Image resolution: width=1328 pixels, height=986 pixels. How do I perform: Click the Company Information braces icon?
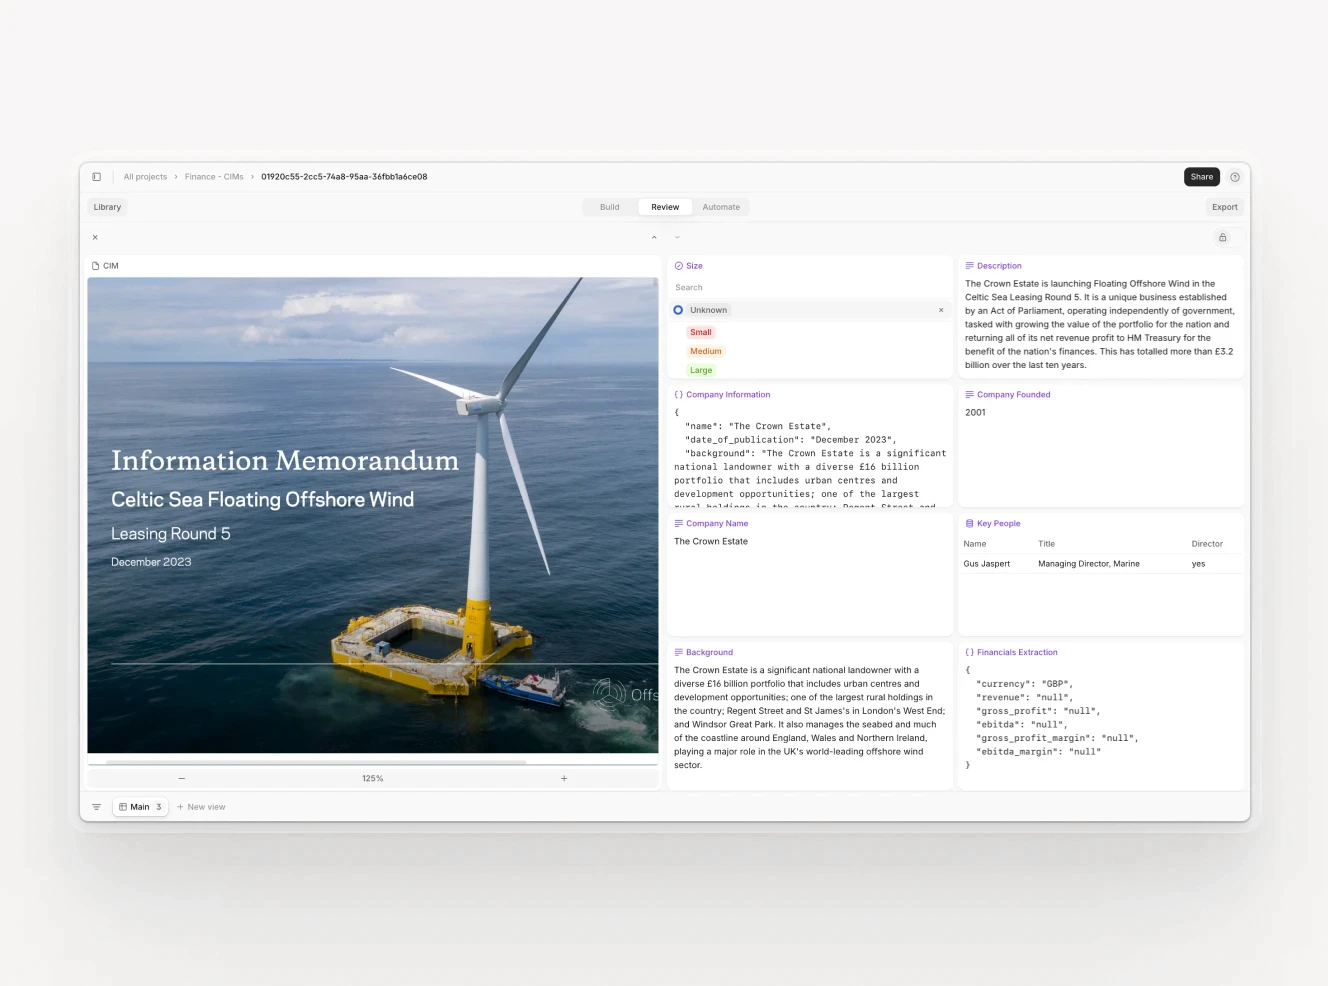point(679,395)
